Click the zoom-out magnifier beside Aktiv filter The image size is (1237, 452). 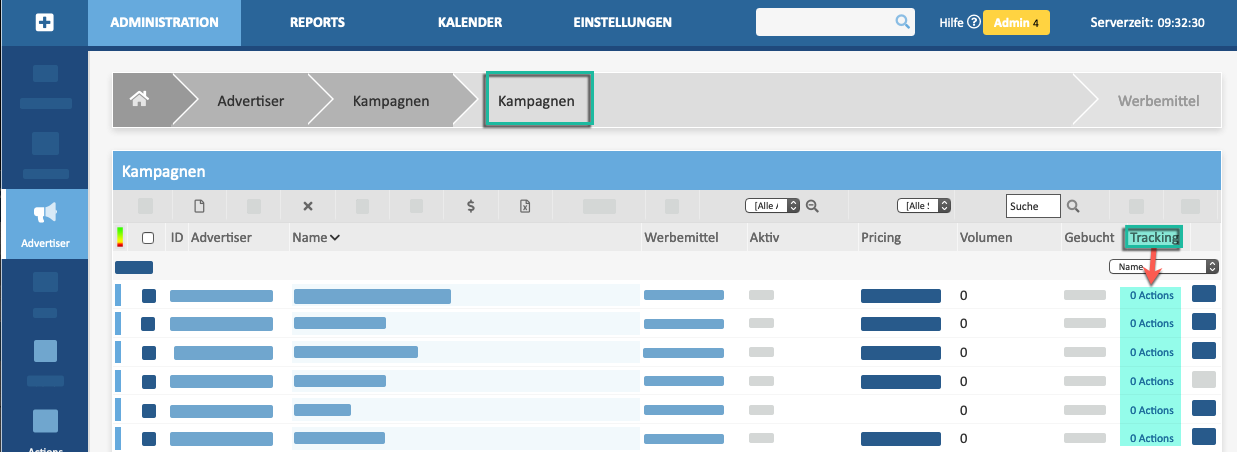[x=812, y=206]
